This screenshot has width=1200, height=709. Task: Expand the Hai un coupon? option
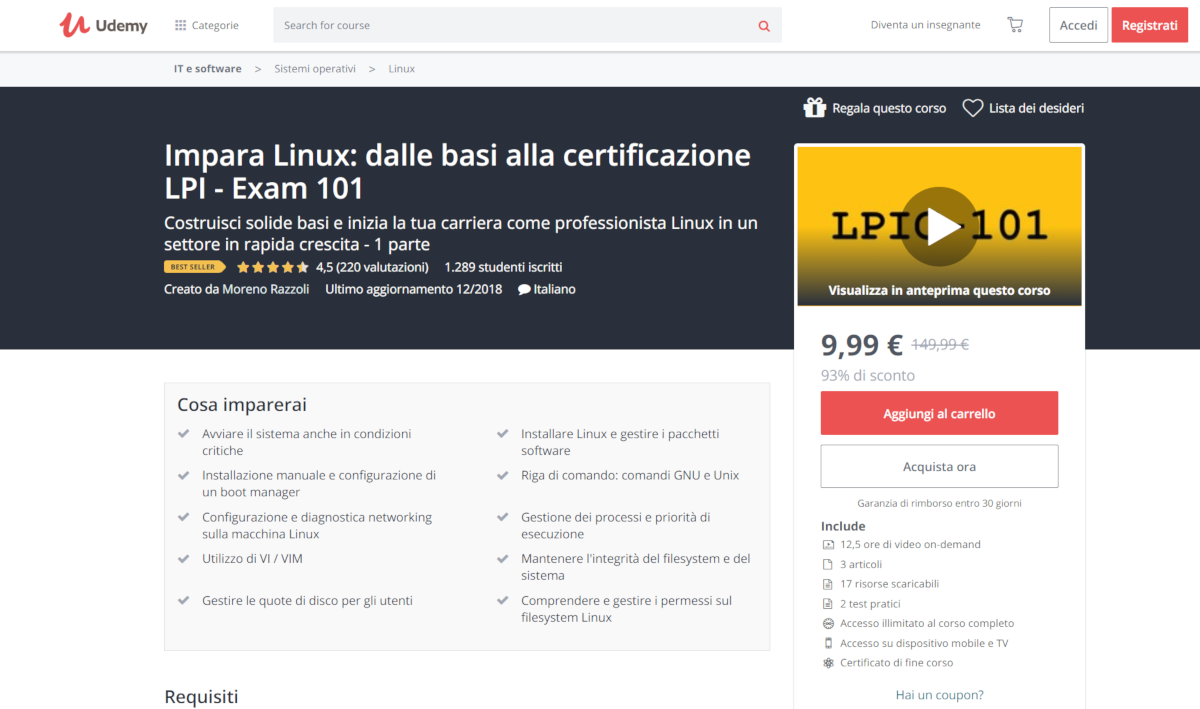pyautogui.click(x=939, y=694)
